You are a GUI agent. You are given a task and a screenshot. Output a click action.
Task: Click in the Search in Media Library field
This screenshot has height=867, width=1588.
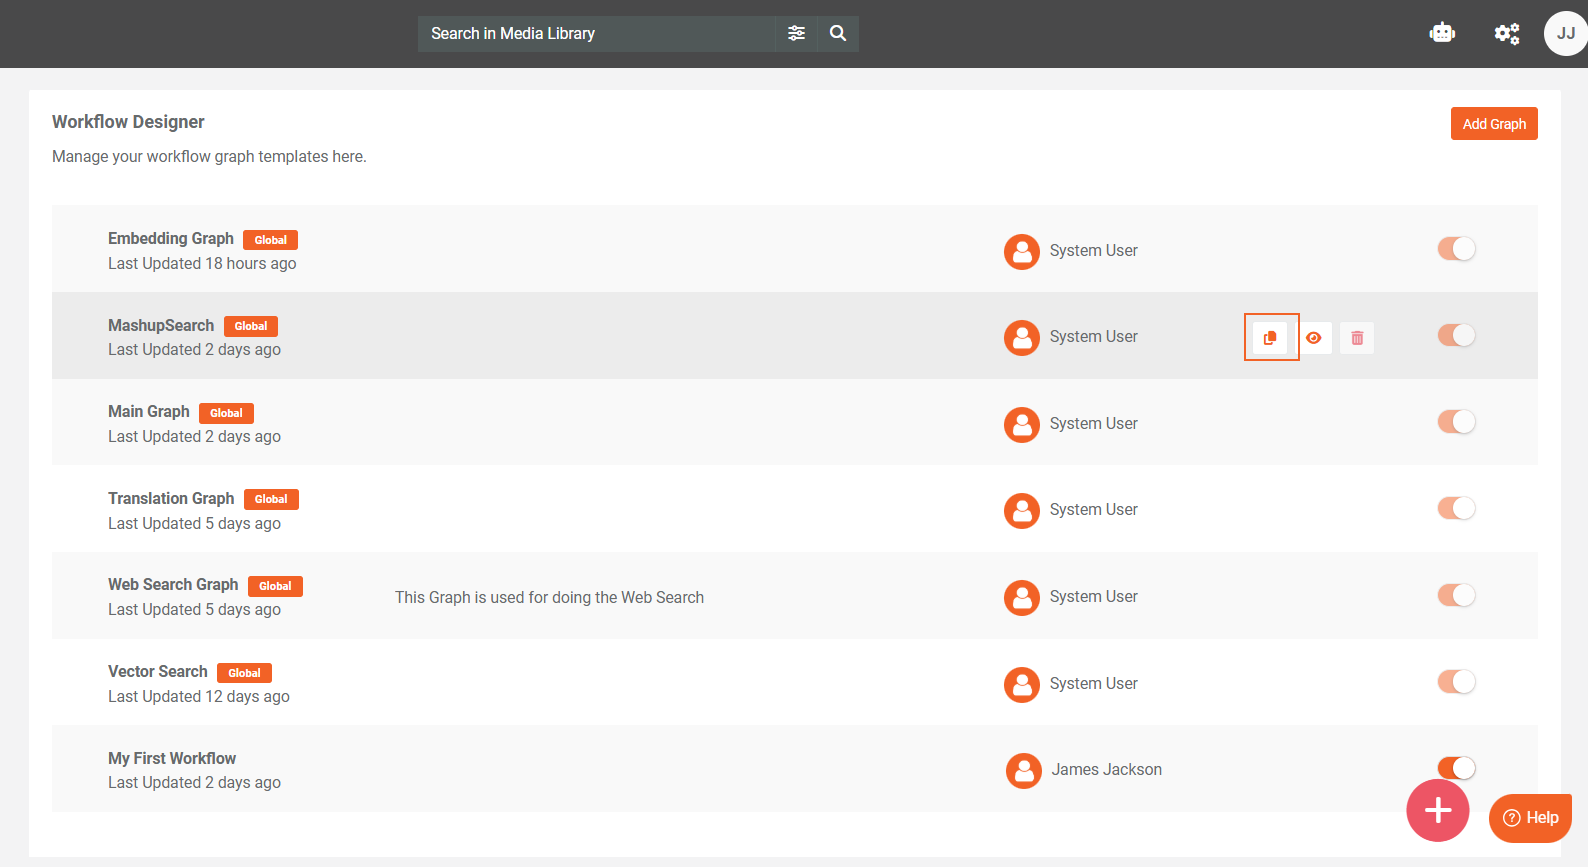595,34
